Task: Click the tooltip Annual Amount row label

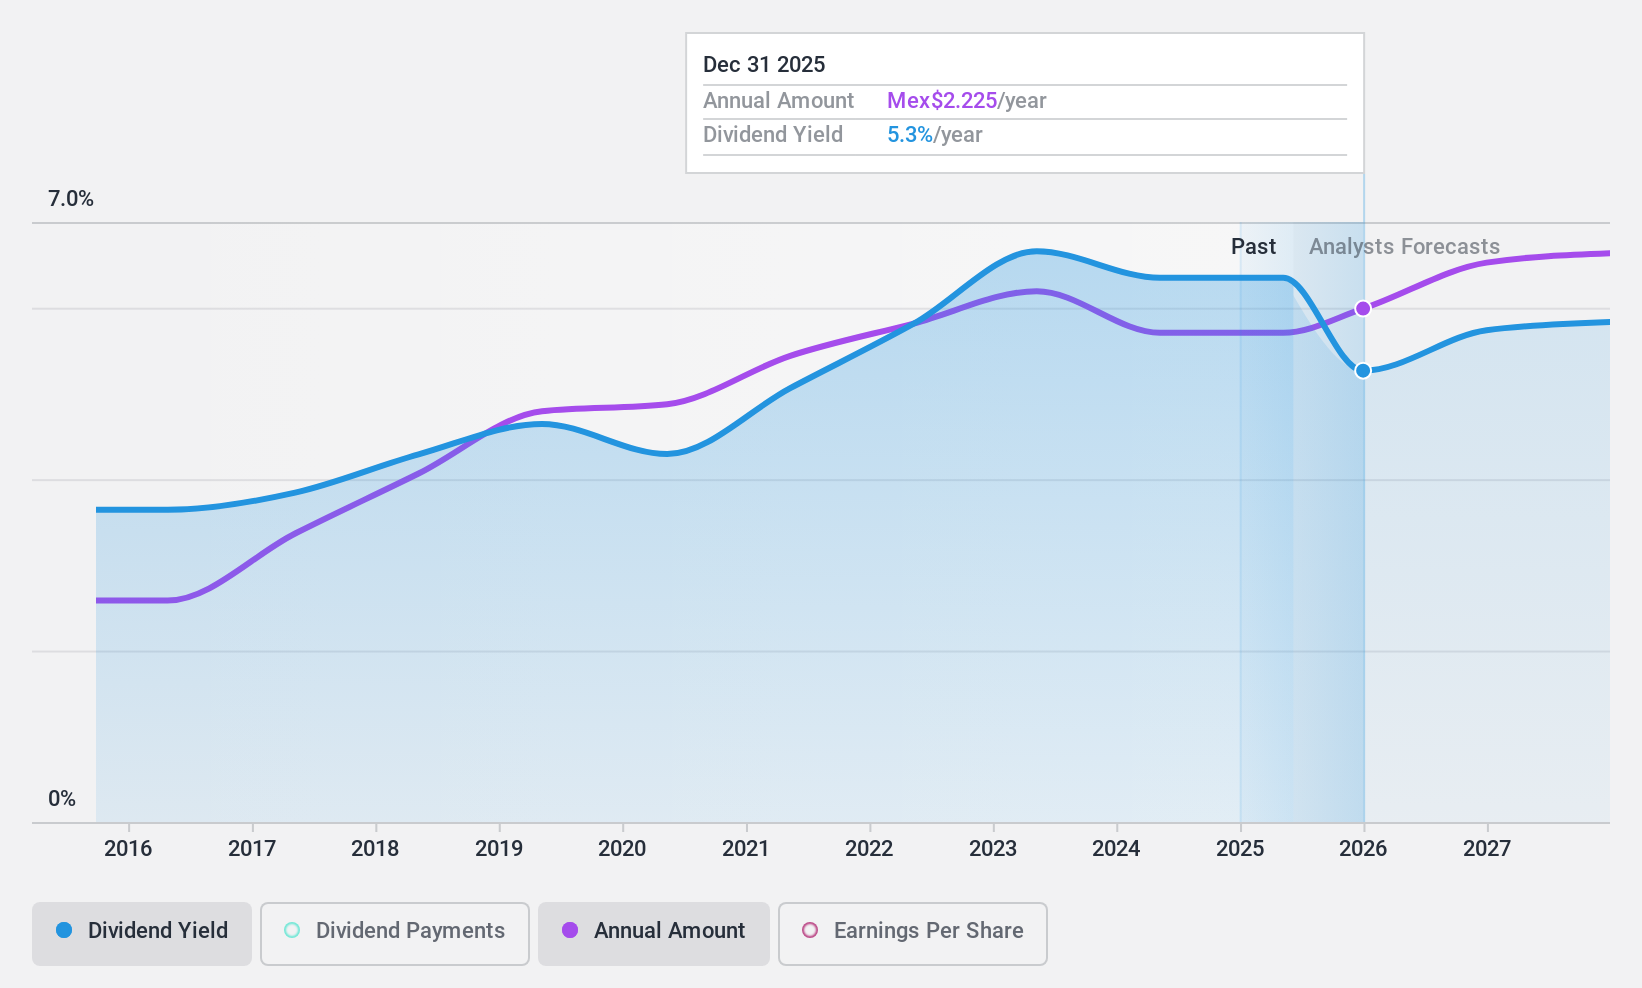Action: tap(778, 101)
